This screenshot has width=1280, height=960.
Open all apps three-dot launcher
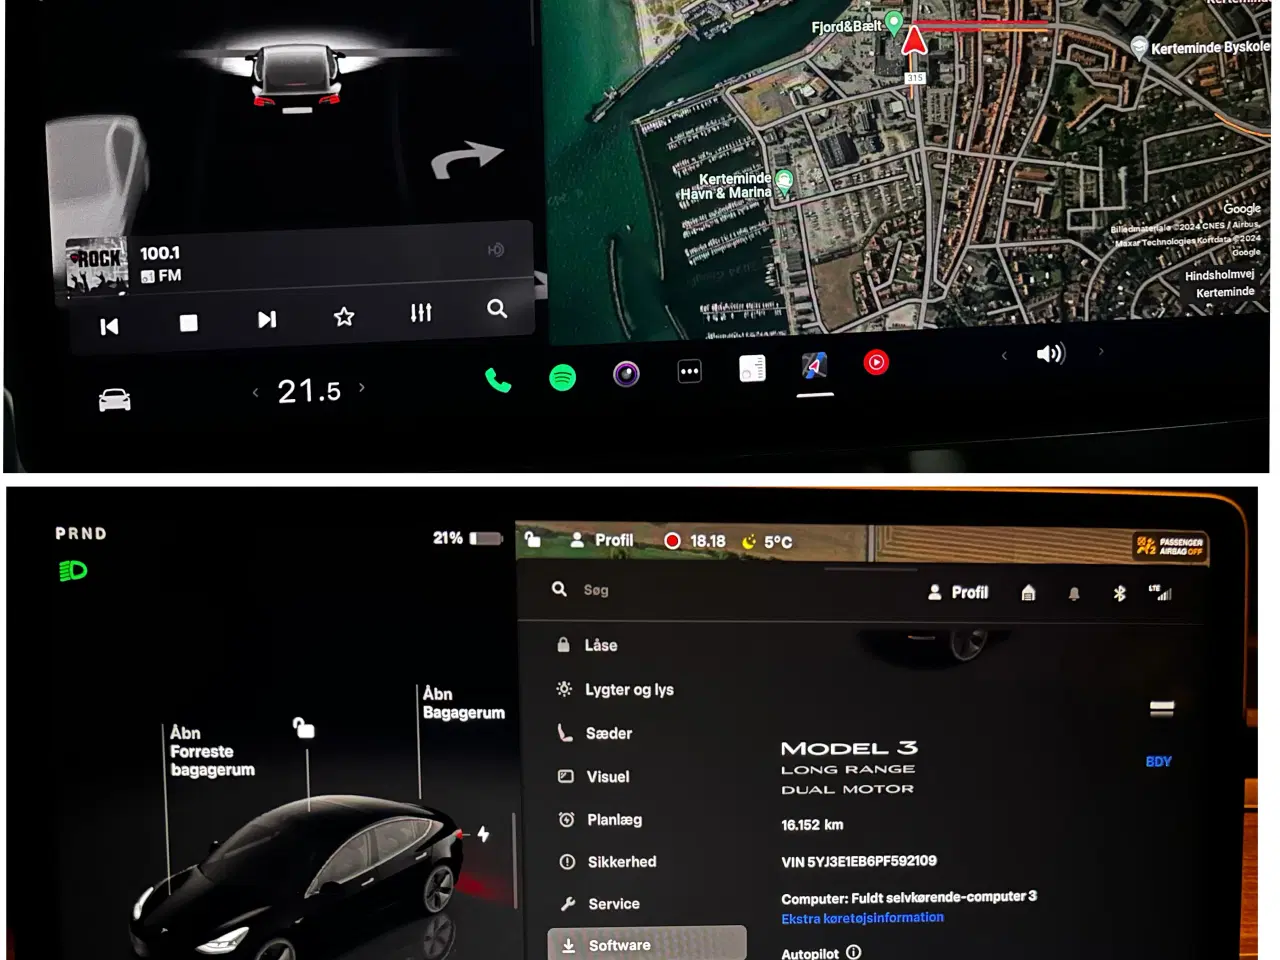pos(690,371)
